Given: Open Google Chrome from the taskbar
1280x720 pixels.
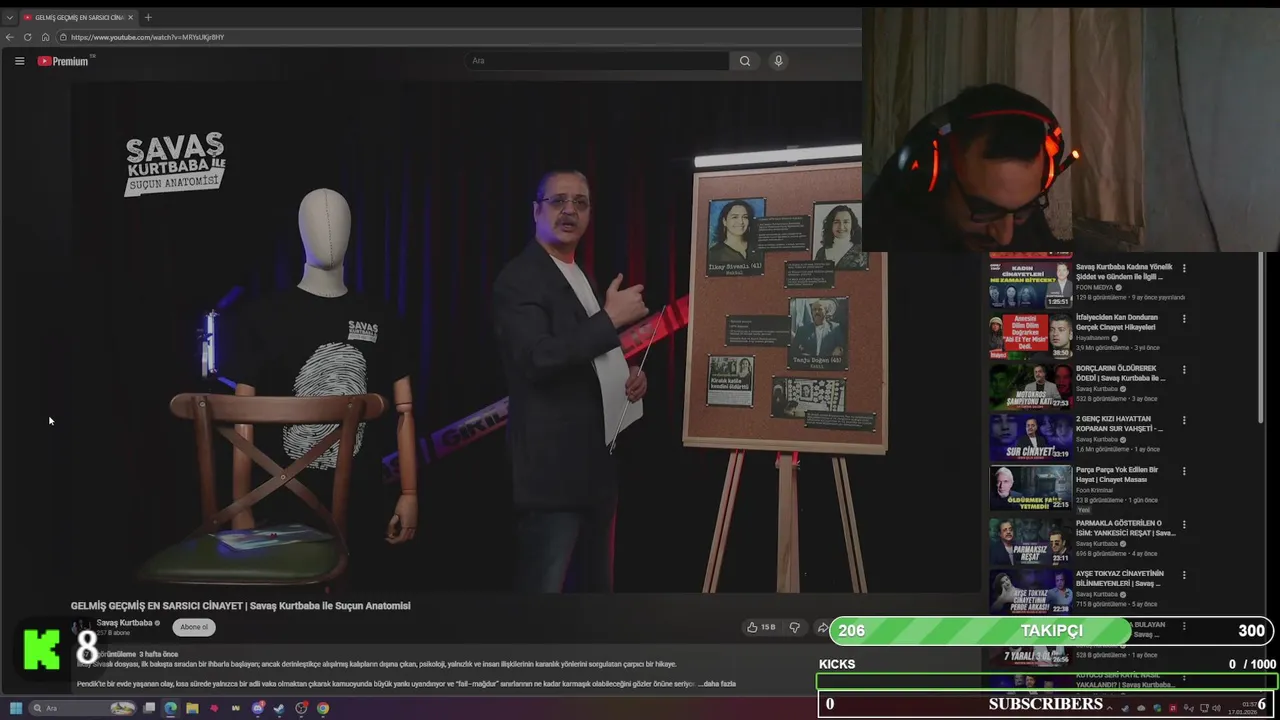Looking at the screenshot, I should [x=323, y=708].
